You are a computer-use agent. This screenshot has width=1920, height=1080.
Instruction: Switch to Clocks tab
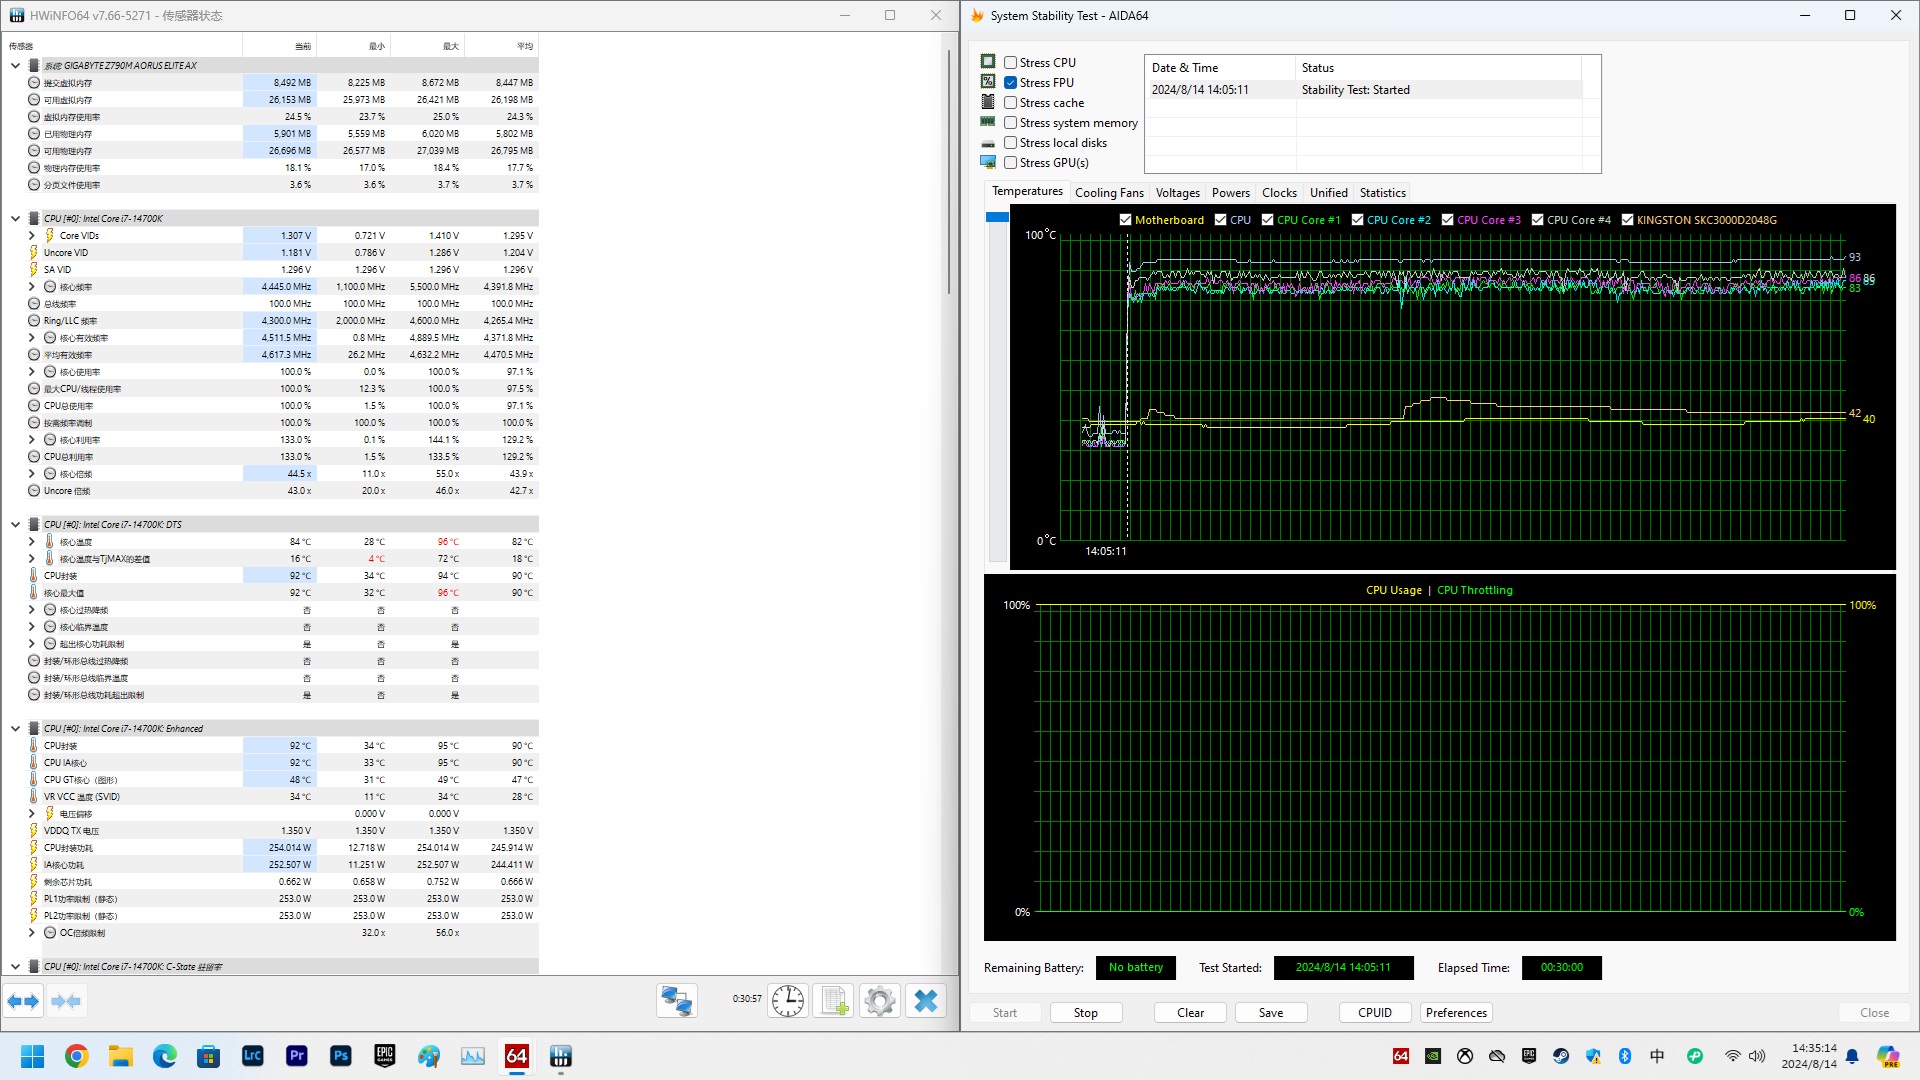[1279, 193]
